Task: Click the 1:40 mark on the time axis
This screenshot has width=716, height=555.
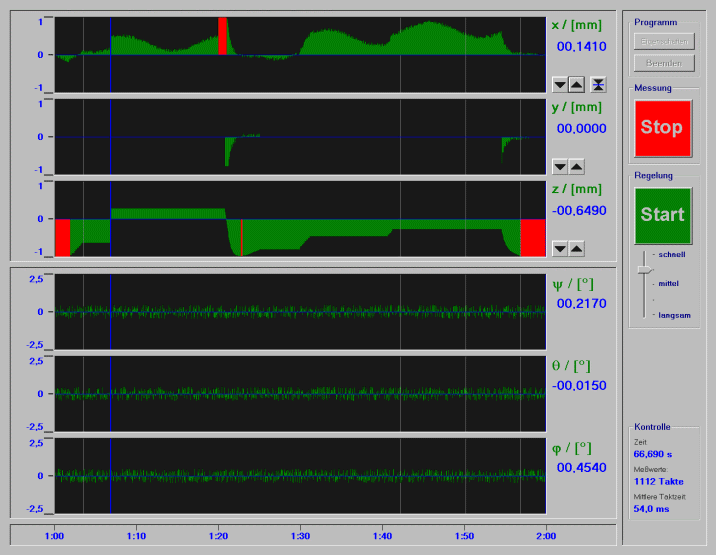Action: [x=382, y=536]
